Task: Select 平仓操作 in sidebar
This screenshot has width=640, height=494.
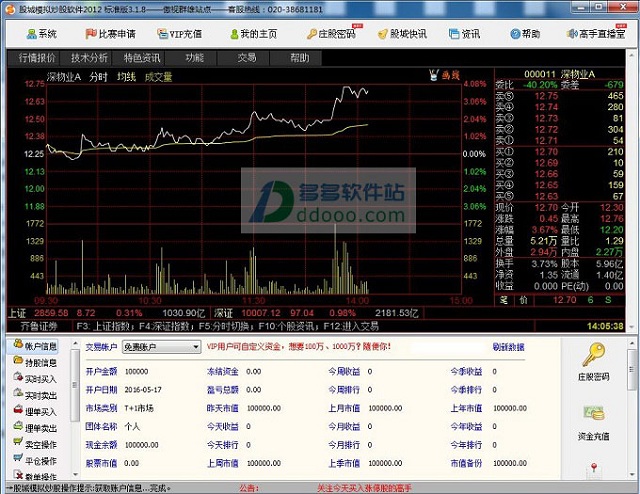Action: (x=34, y=461)
